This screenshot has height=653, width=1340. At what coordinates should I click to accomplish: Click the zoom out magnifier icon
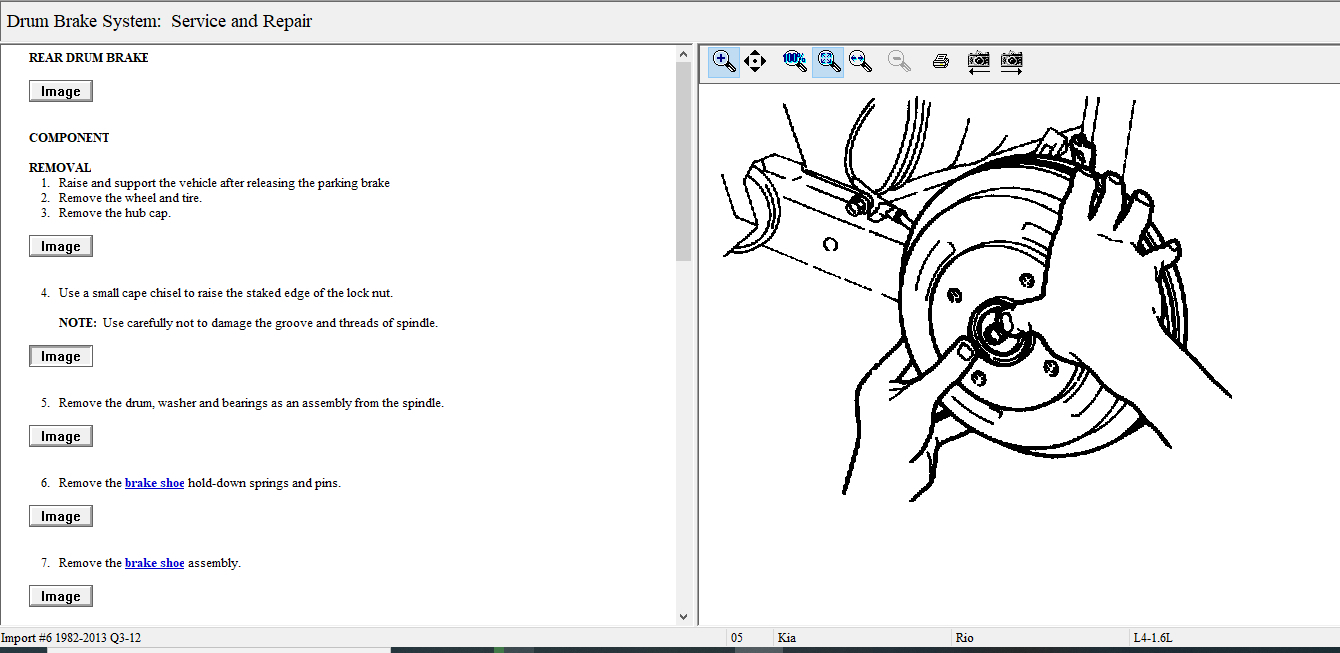(x=900, y=61)
